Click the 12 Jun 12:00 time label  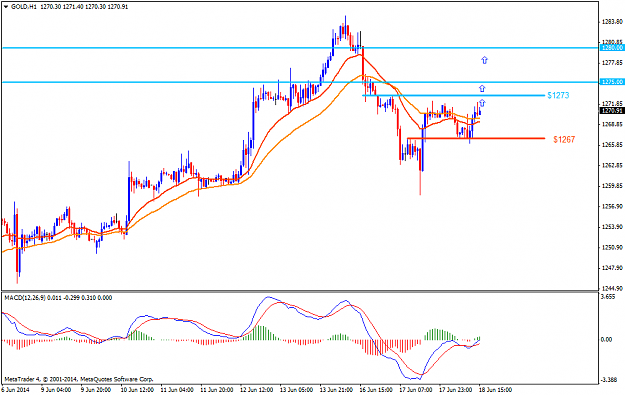pos(256,389)
